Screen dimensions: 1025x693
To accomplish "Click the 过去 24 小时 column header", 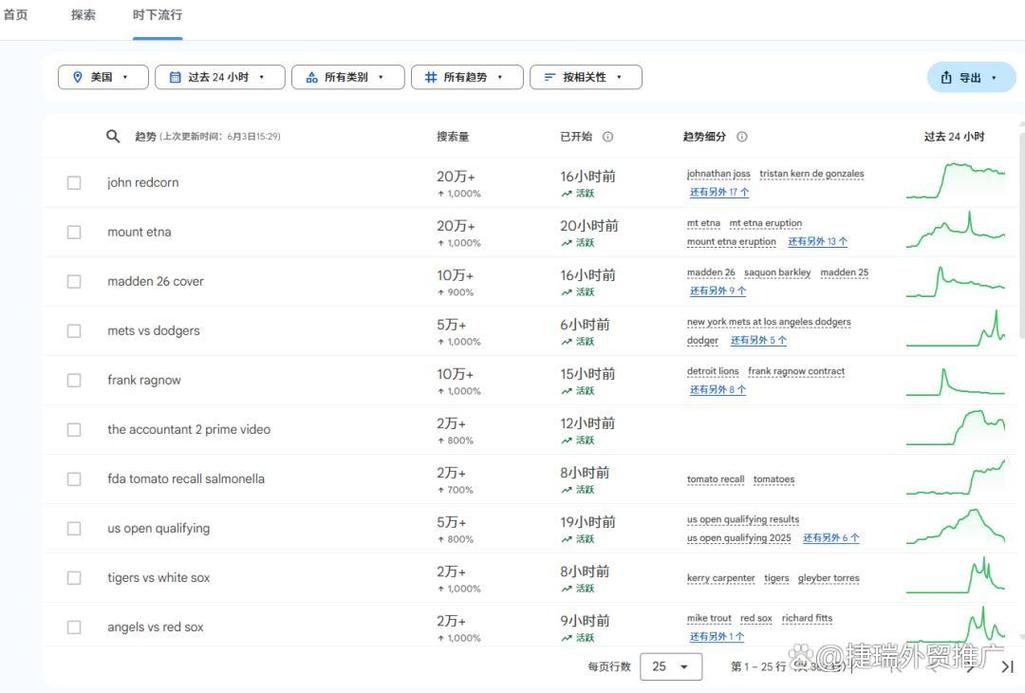I will [954, 137].
